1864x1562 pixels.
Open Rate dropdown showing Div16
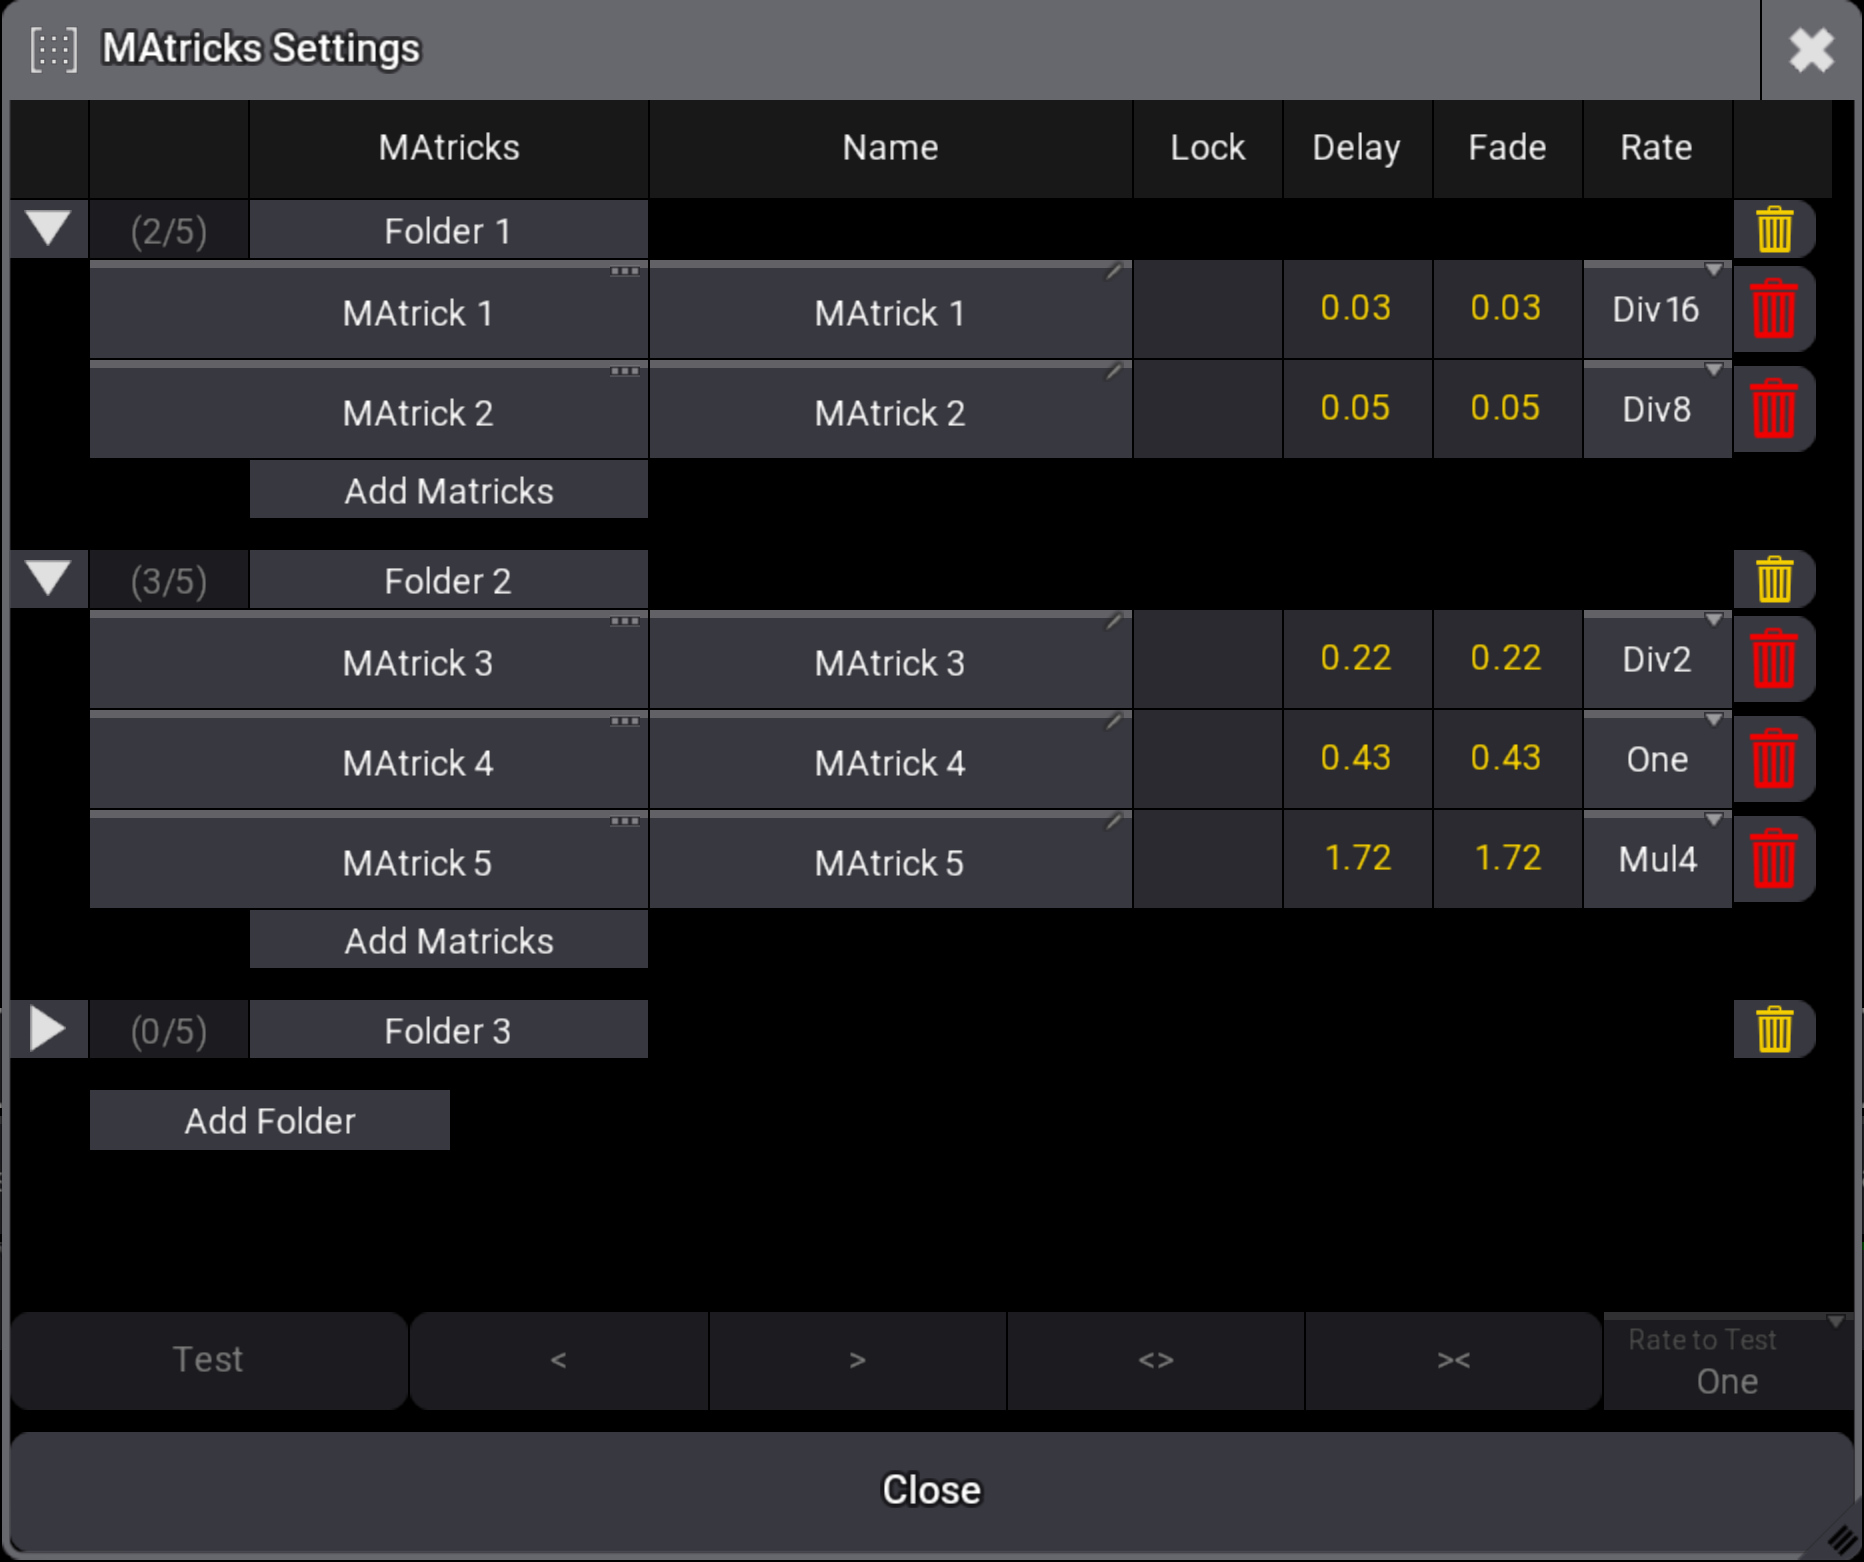[1657, 311]
